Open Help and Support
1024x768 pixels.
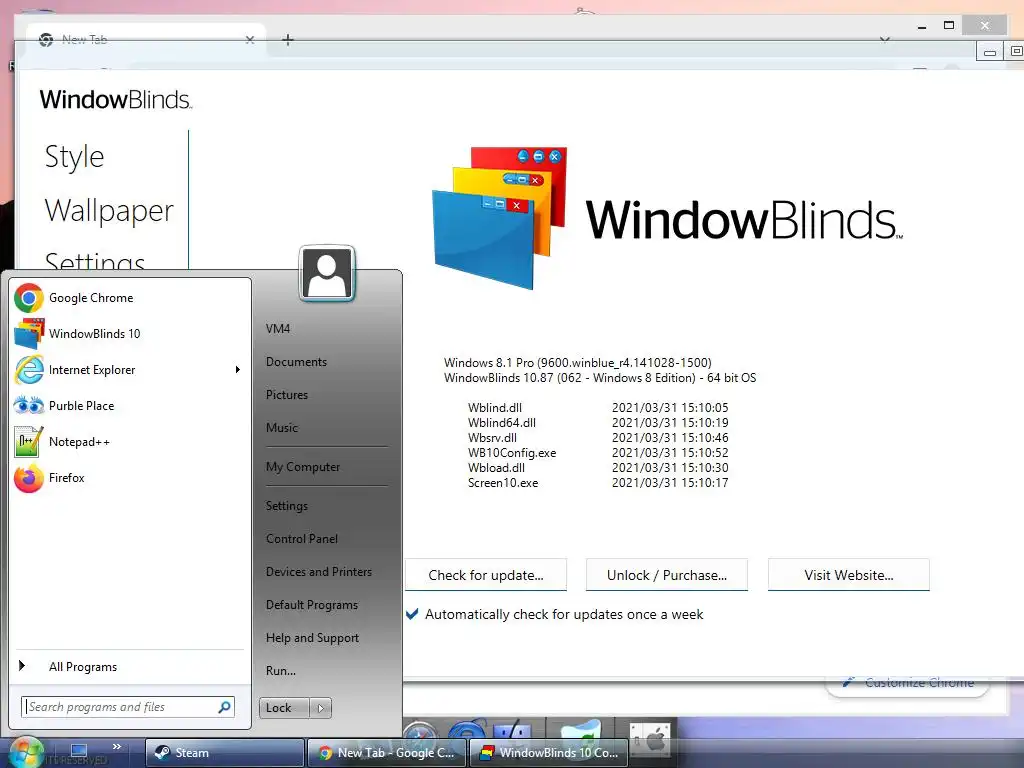click(x=312, y=637)
